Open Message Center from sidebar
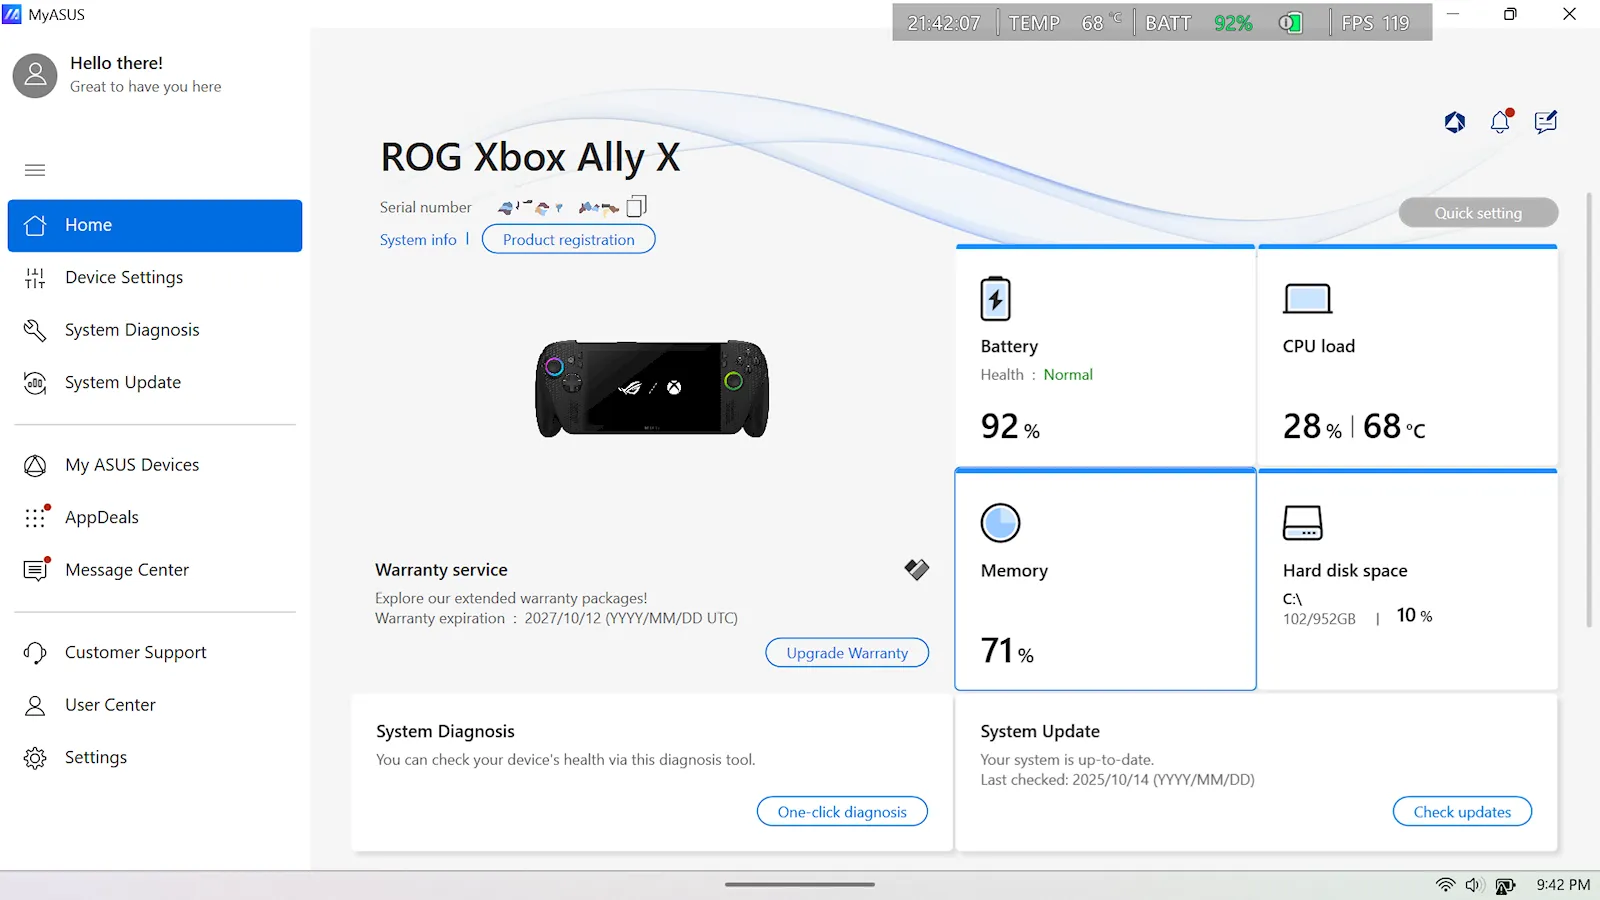 [127, 570]
